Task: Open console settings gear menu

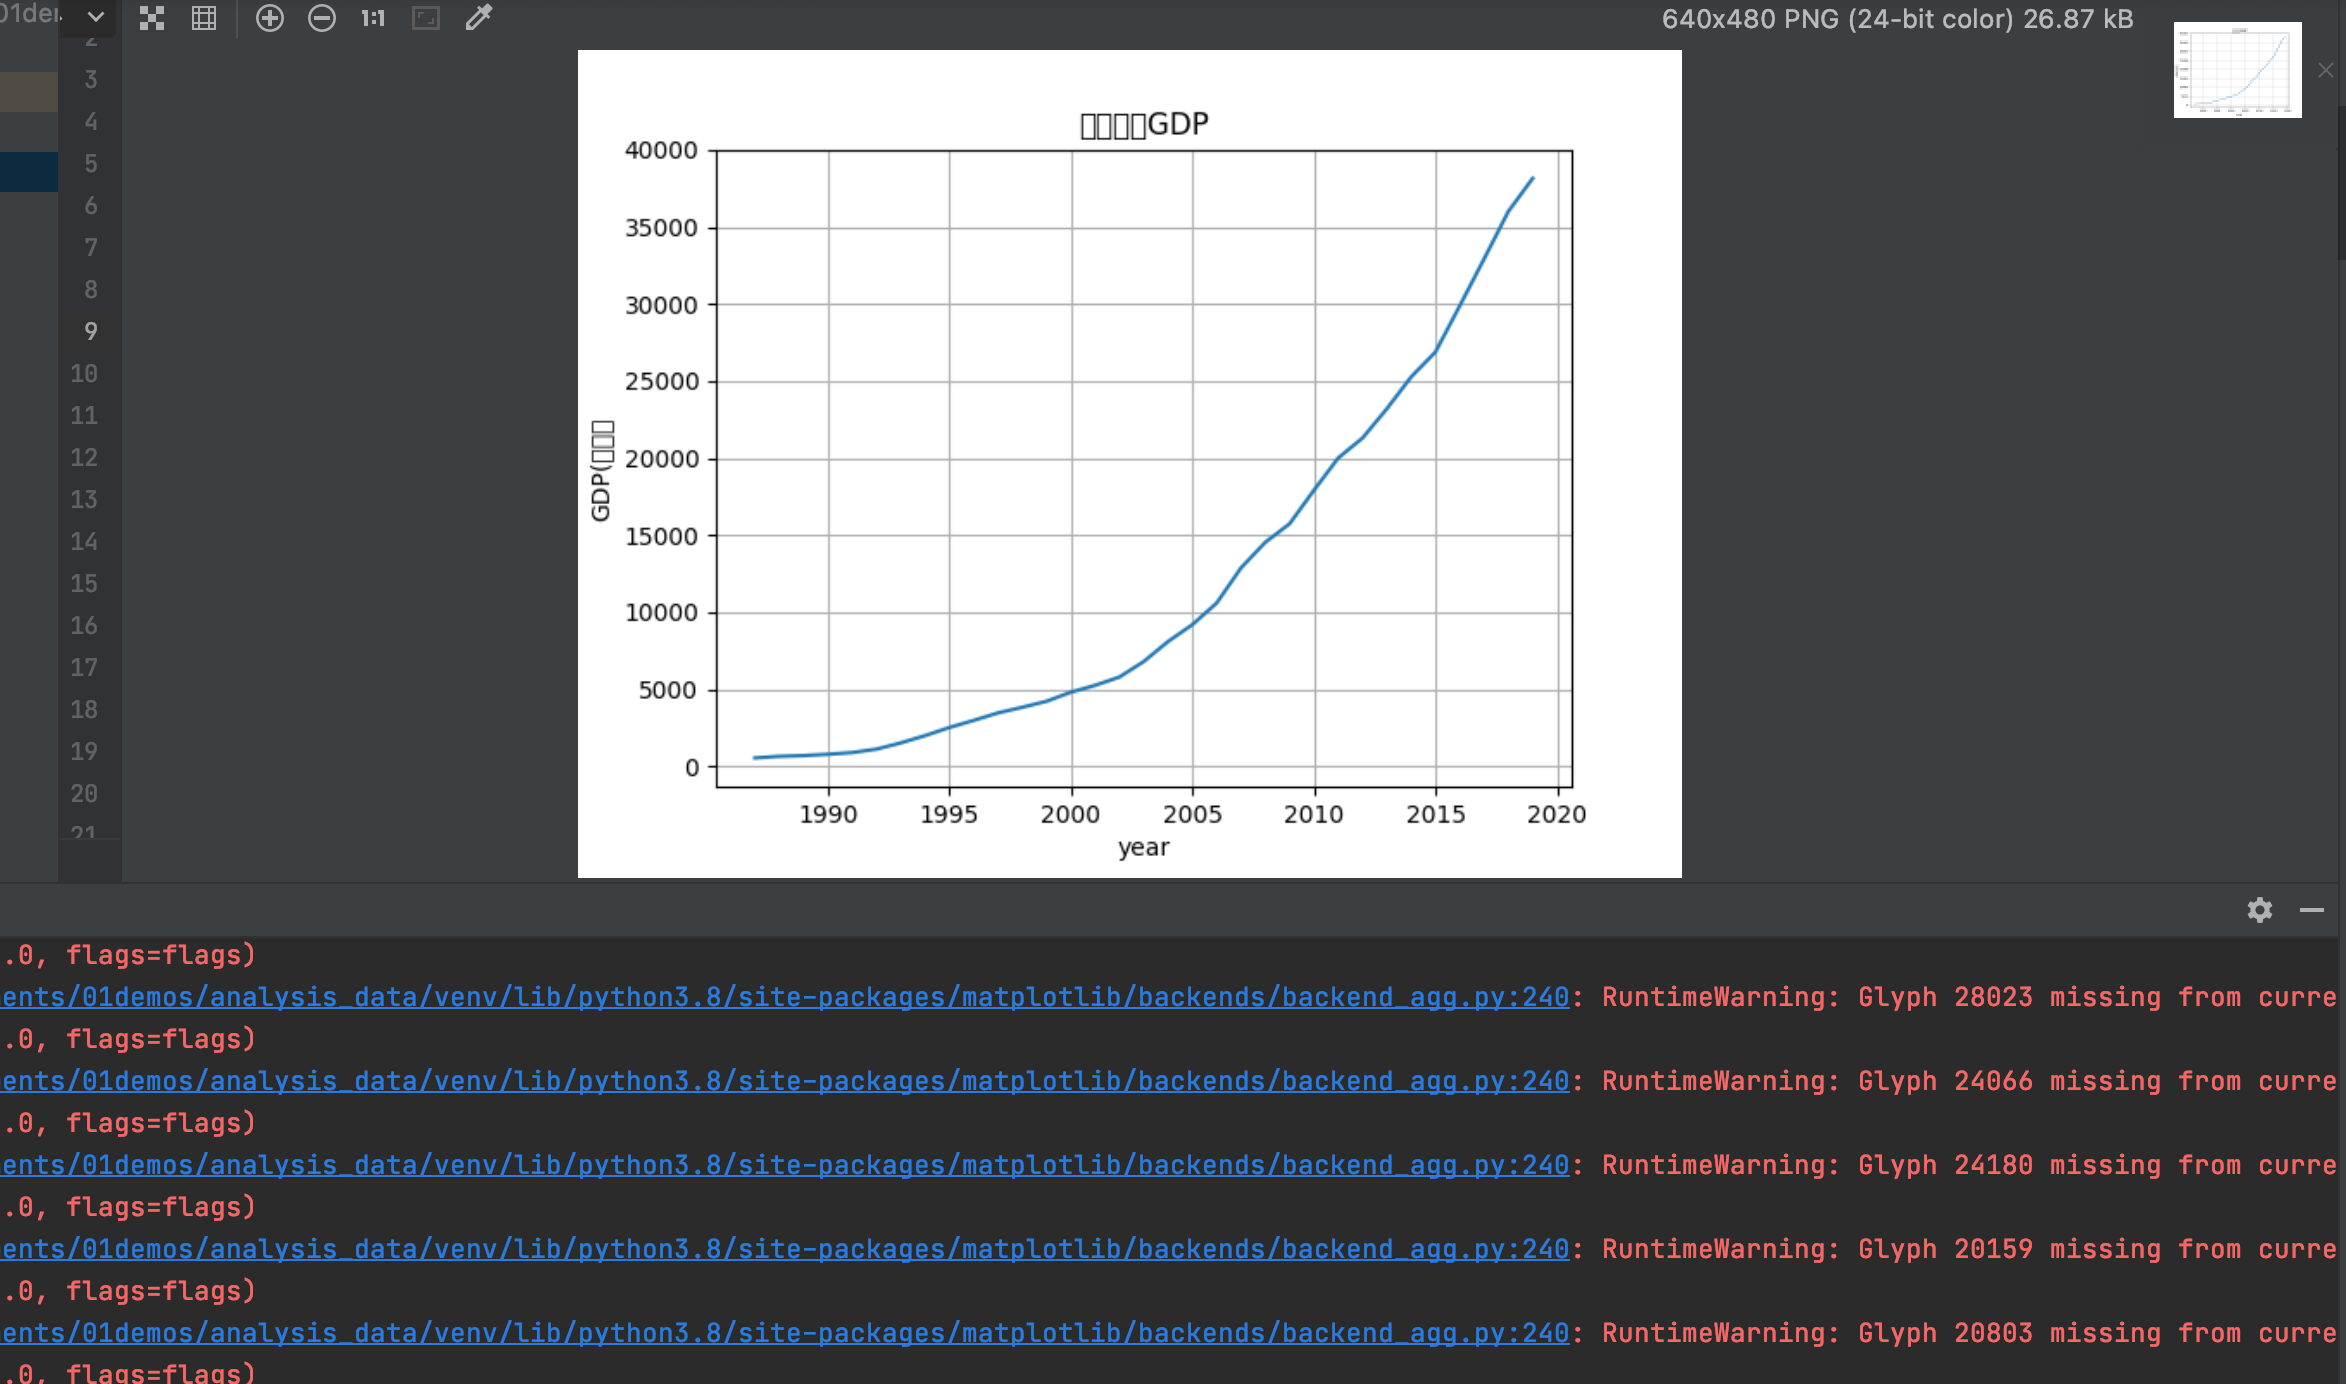Action: (x=2260, y=910)
